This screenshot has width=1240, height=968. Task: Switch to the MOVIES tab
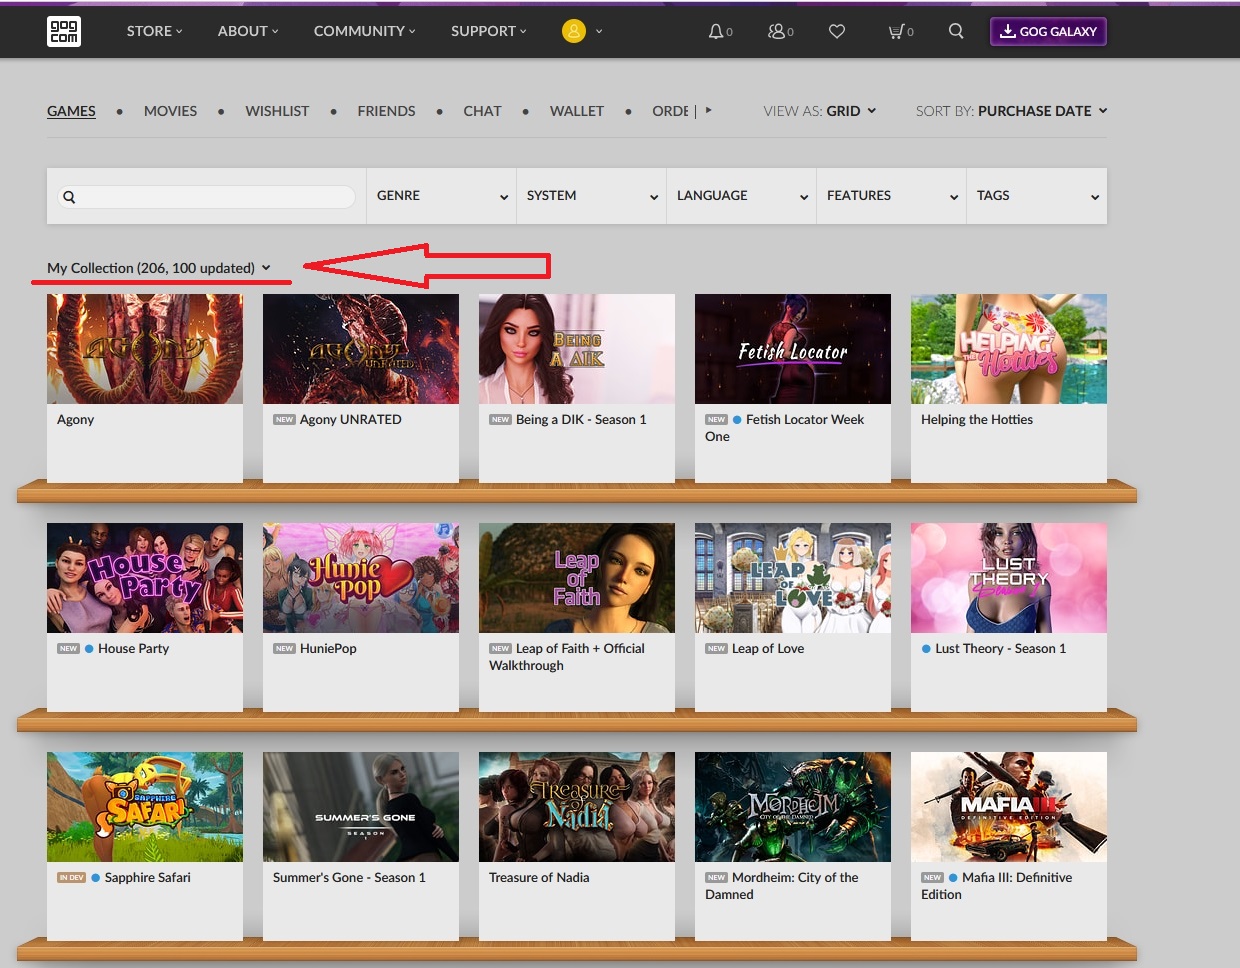(x=170, y=111)
